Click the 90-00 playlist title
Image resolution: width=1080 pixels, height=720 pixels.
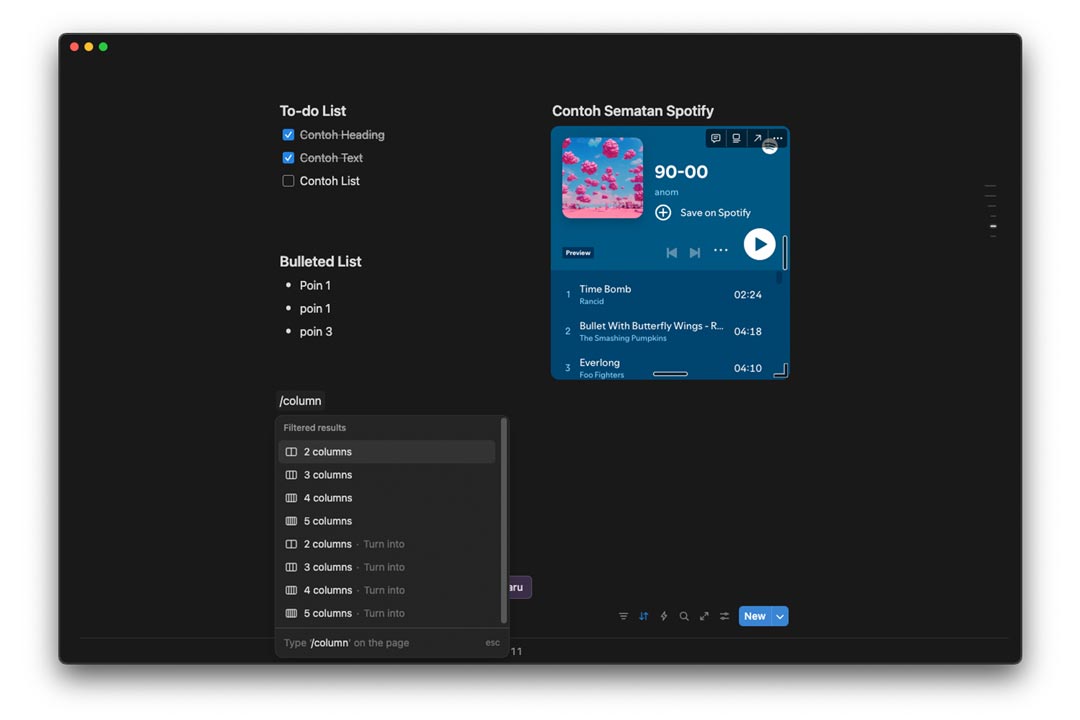point(681,172)
